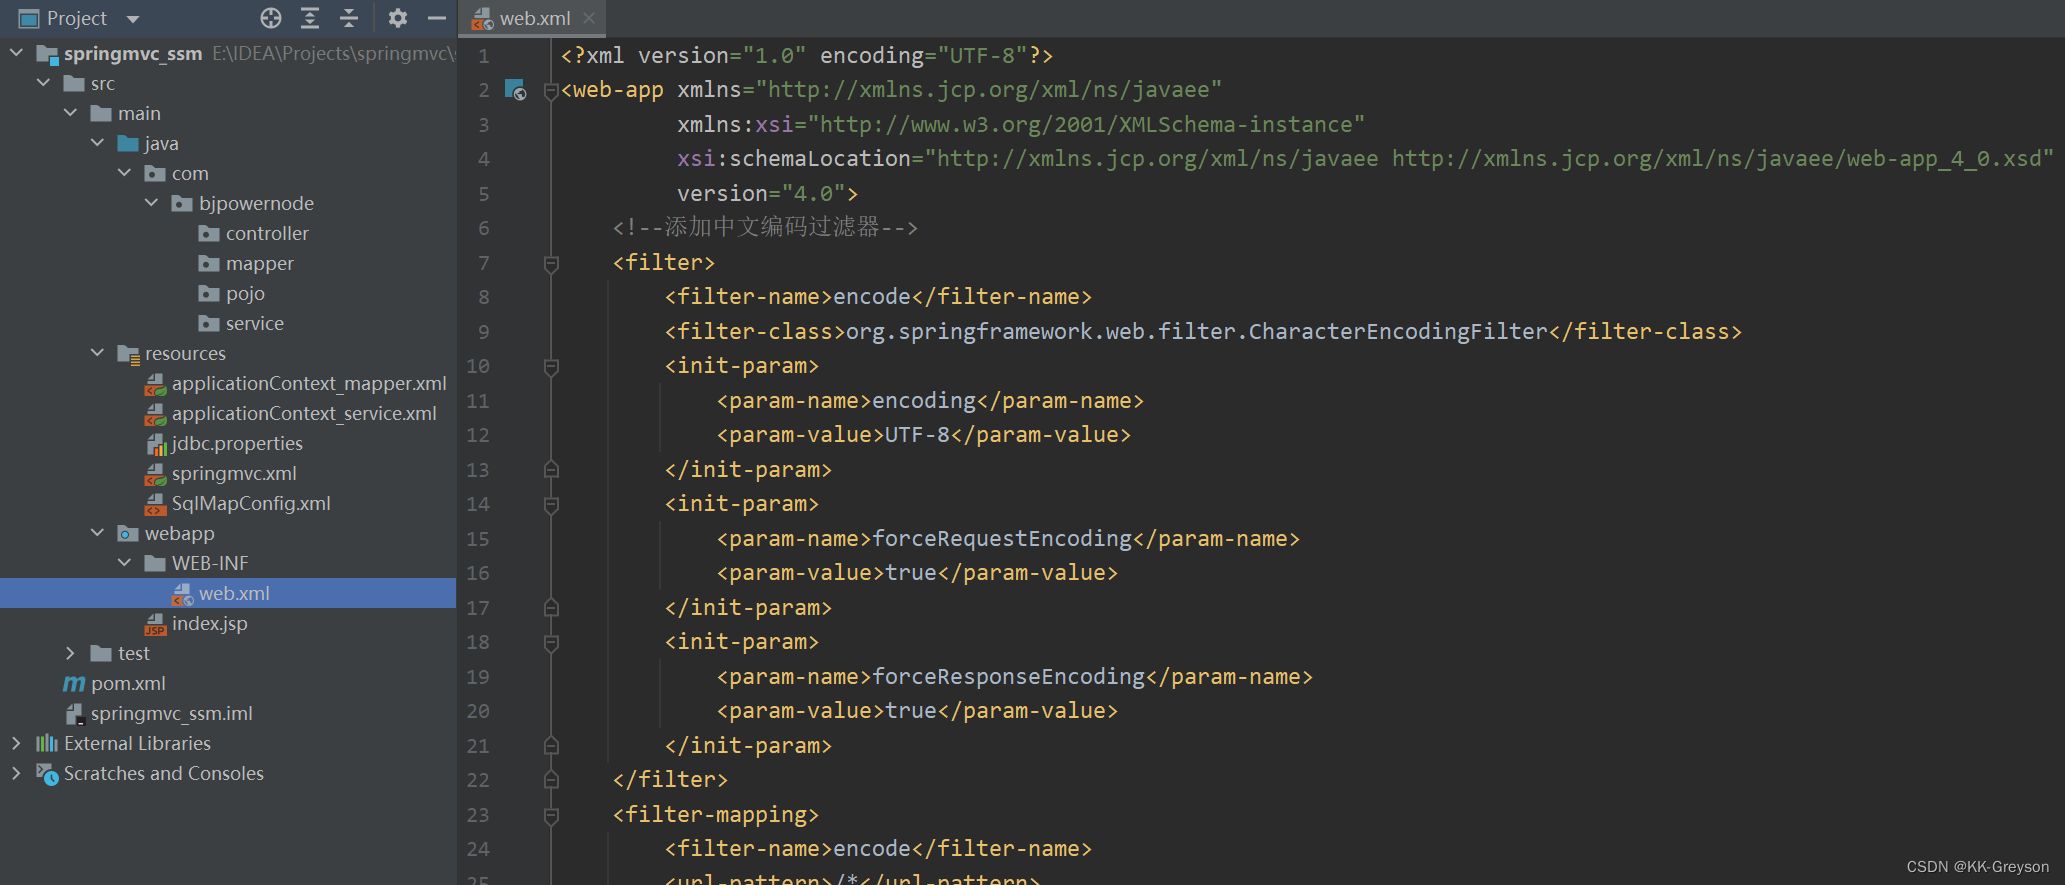Collapse the resources folder arrow
Image resolution: width=2065 pixels, height=885 pixels.
point(97,353)
